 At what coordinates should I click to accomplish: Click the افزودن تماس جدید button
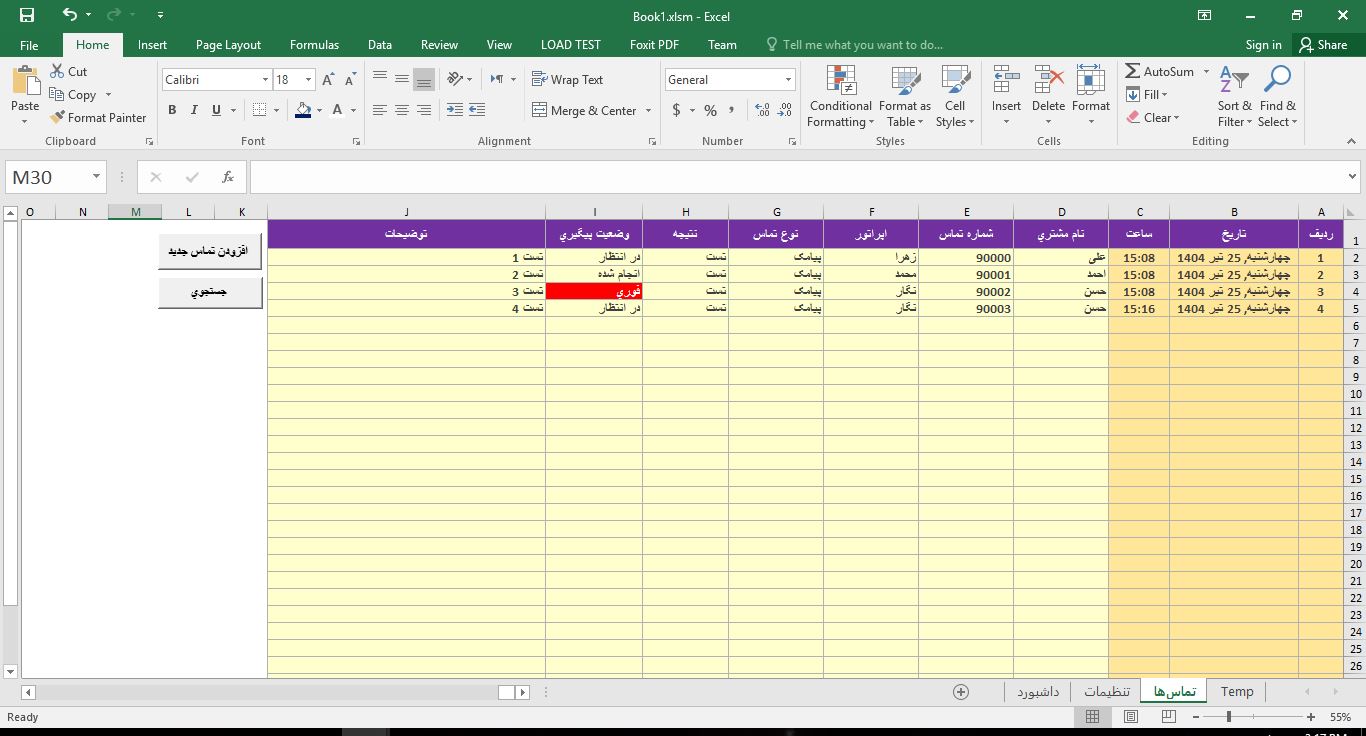pos(210,251)
